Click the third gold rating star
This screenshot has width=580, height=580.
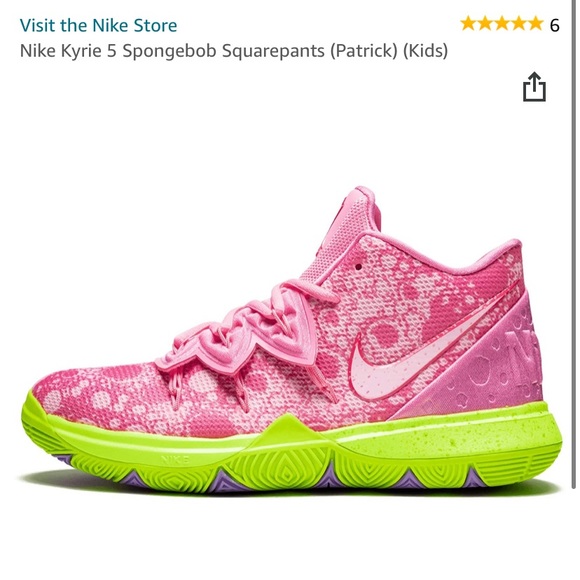pyautogui.click(x=502, y=24)
